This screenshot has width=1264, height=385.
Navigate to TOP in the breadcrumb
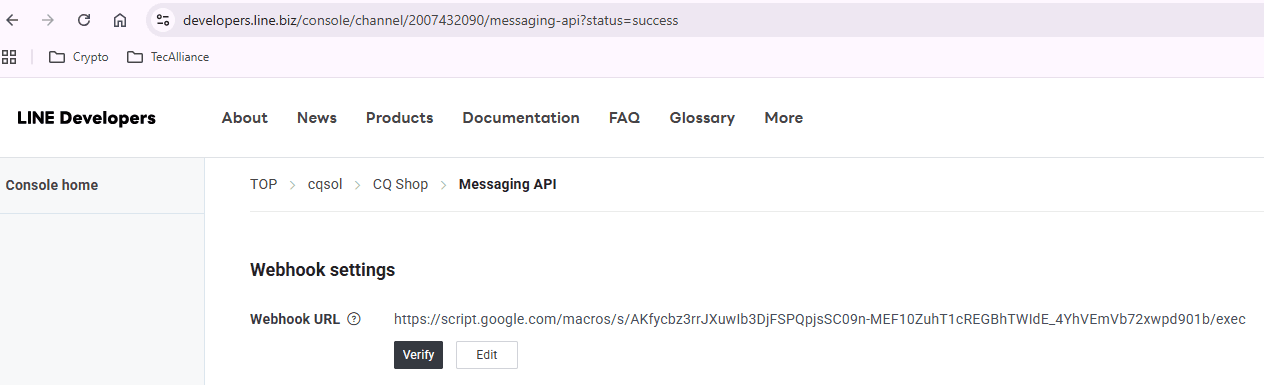tap(264, 184)
